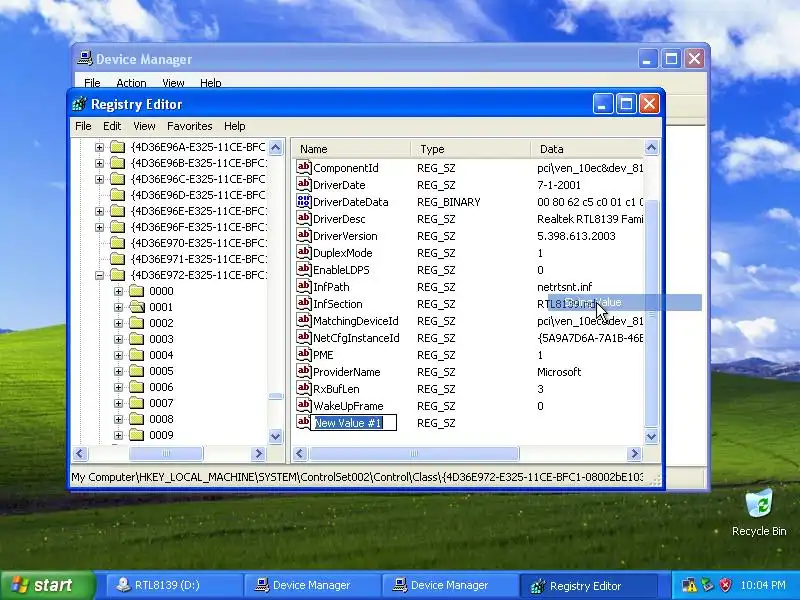Click the Registry Editor title bar icon
Image resolution: width=800 pixels, height=600 pixels.
pyautogui.click(x=80, y=104)
